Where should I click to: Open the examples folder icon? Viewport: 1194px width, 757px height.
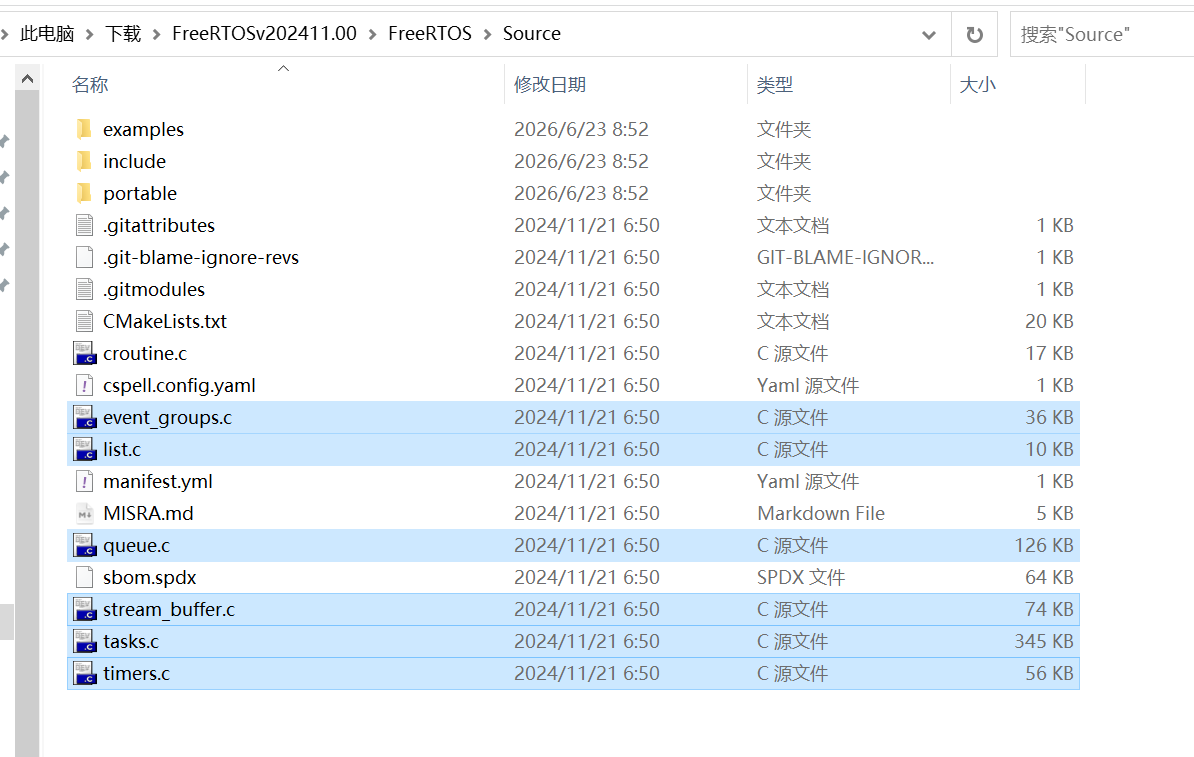click(x=85, y=129)
